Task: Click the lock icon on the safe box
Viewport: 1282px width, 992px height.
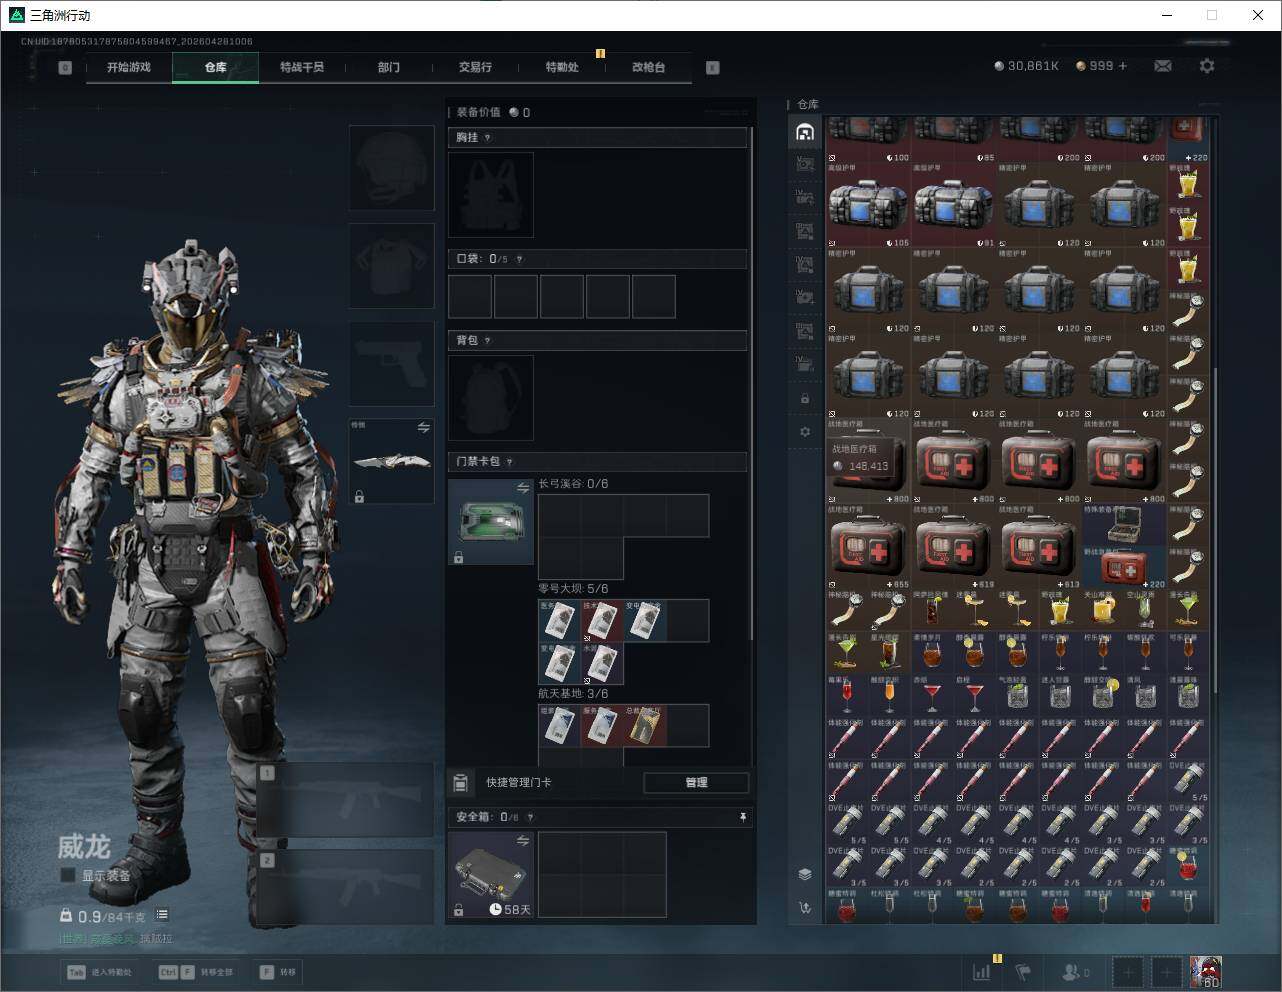Action: [x=459, y=910]
